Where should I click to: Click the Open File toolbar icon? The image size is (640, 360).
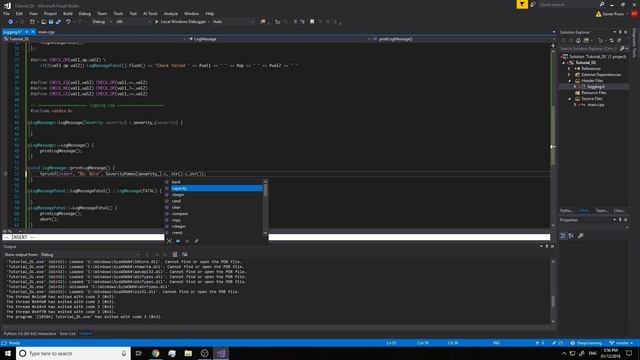(x=44, y=22)
